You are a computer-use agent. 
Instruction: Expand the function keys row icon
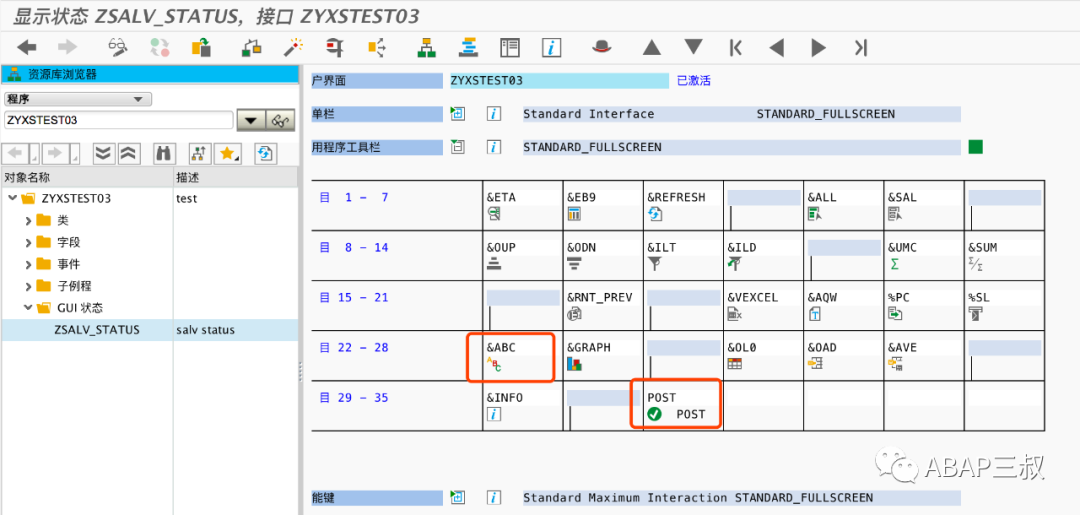457,497
